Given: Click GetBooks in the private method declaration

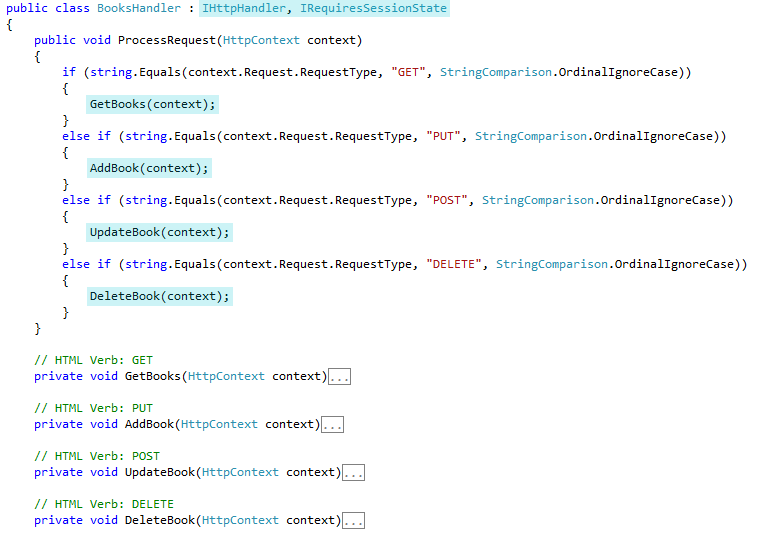Looking at the screenshot, I should pos(153,376).
